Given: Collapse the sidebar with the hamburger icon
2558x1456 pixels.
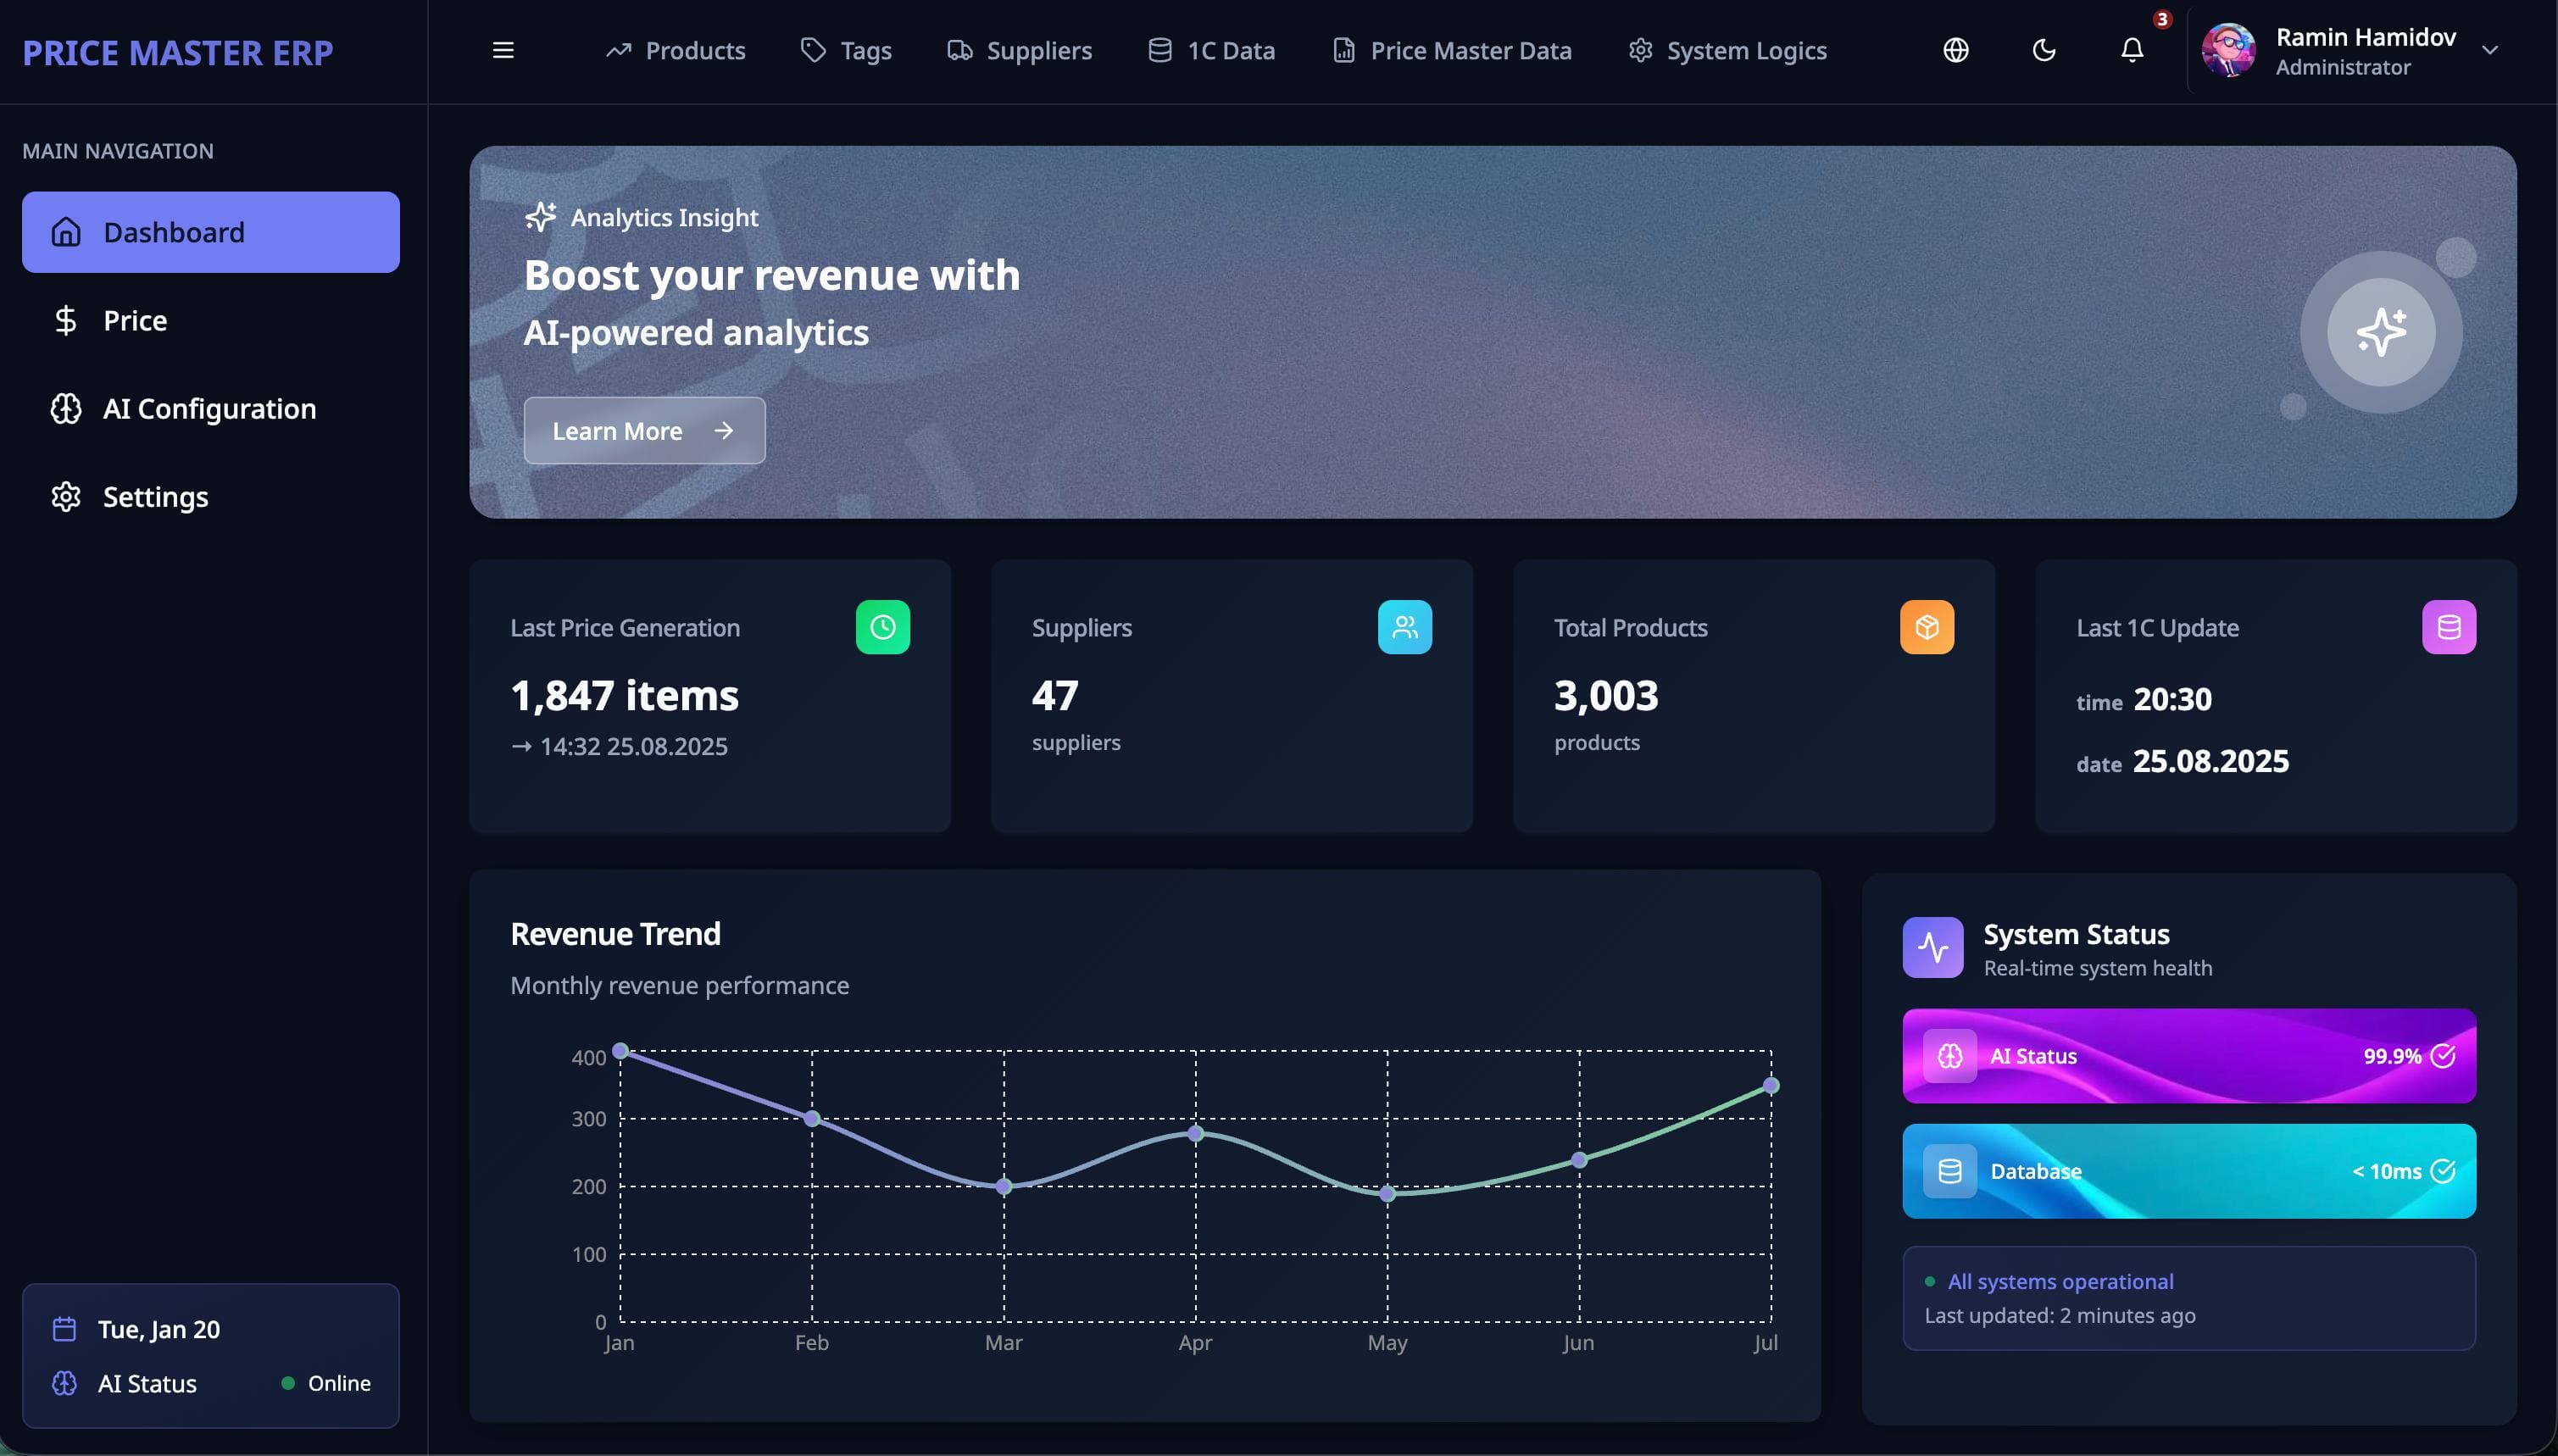Looking at the screenshot, I should [x=504, y=49].
